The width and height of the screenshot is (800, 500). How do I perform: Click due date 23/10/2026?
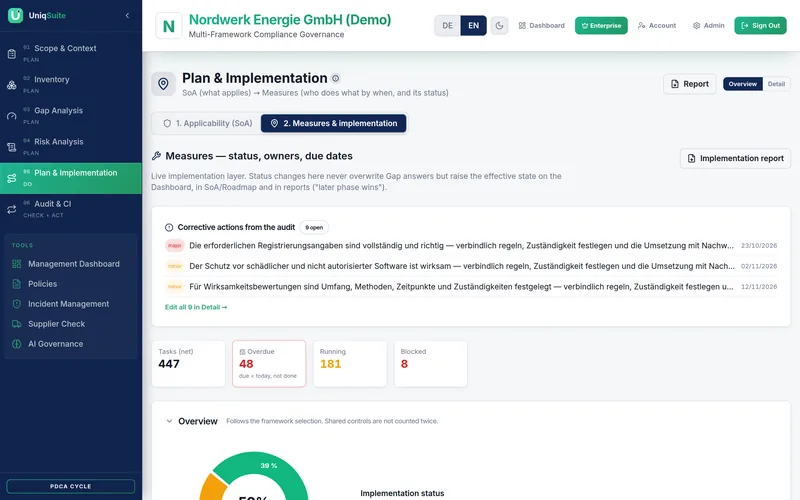(x=759, y=245)
